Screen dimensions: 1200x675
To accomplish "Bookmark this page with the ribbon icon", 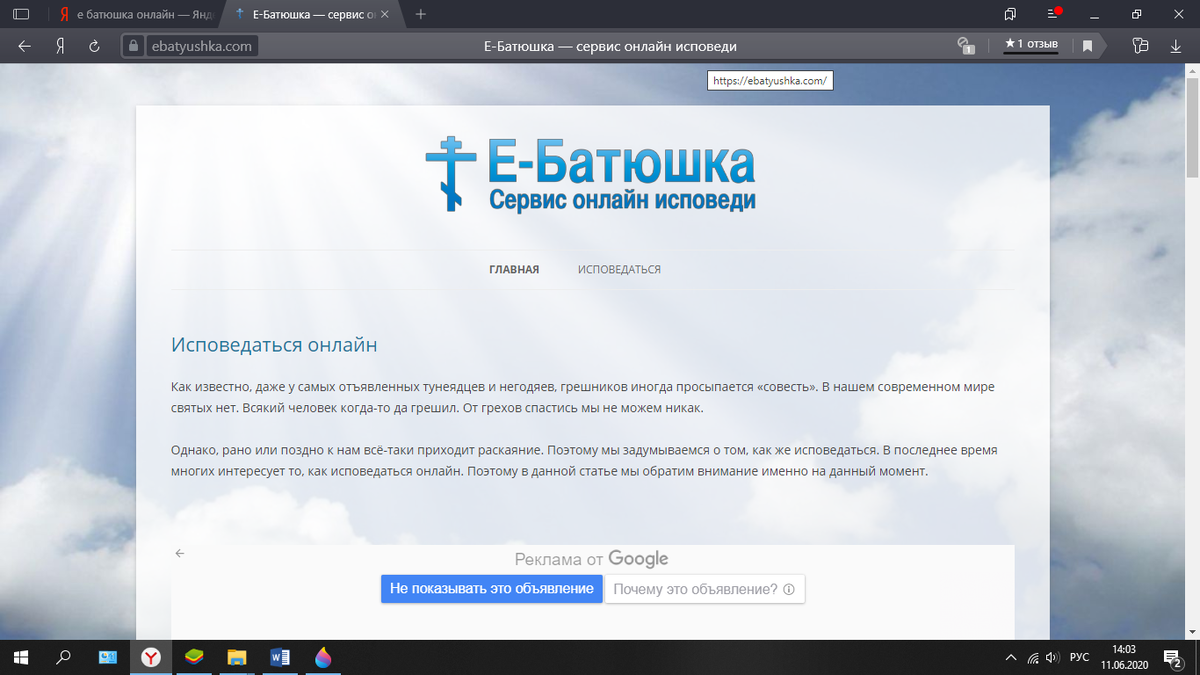I will click(x=1087, y=46).
